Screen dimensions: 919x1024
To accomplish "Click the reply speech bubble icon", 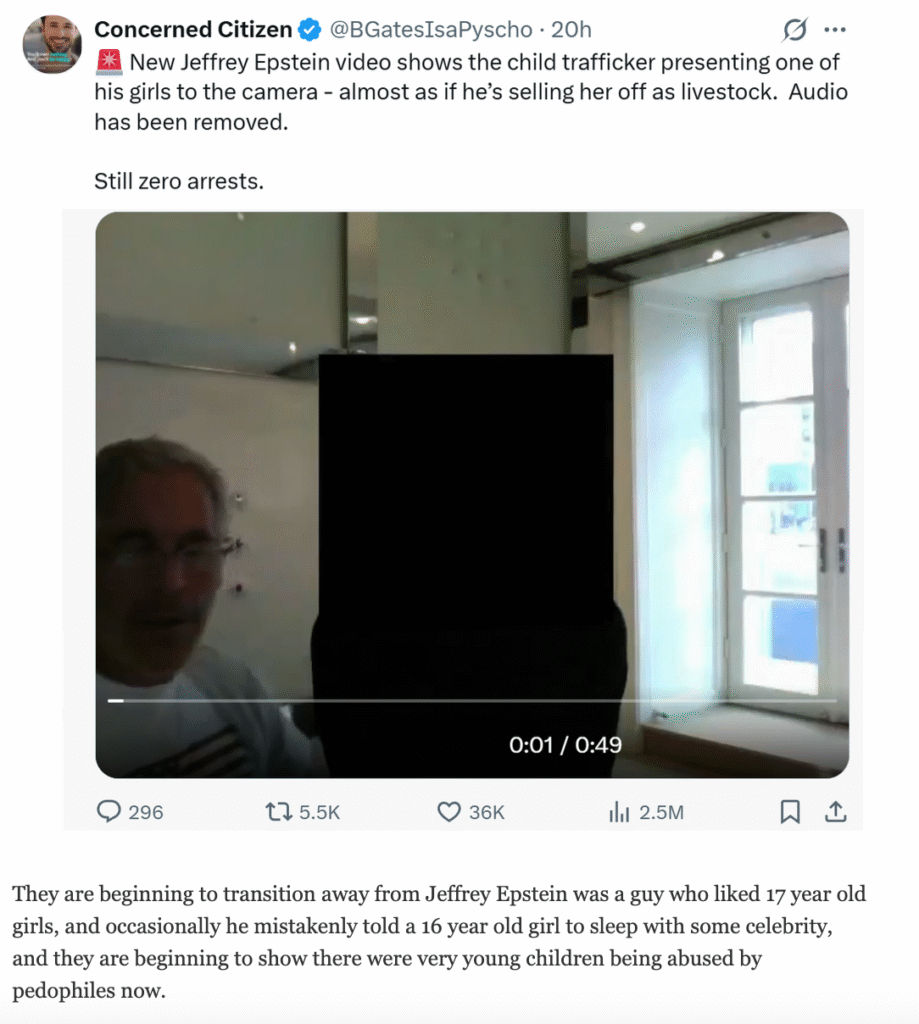I will click(x=108, y=811).
